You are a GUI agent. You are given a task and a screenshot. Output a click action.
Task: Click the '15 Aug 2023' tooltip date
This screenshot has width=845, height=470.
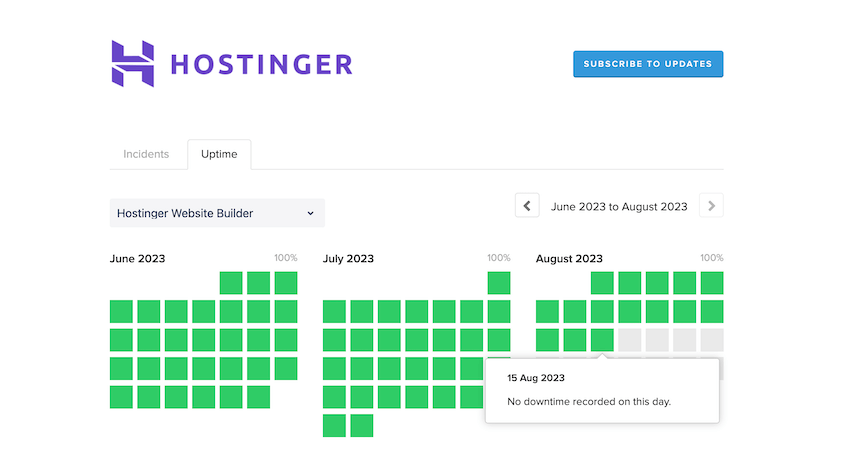[536, 378]
